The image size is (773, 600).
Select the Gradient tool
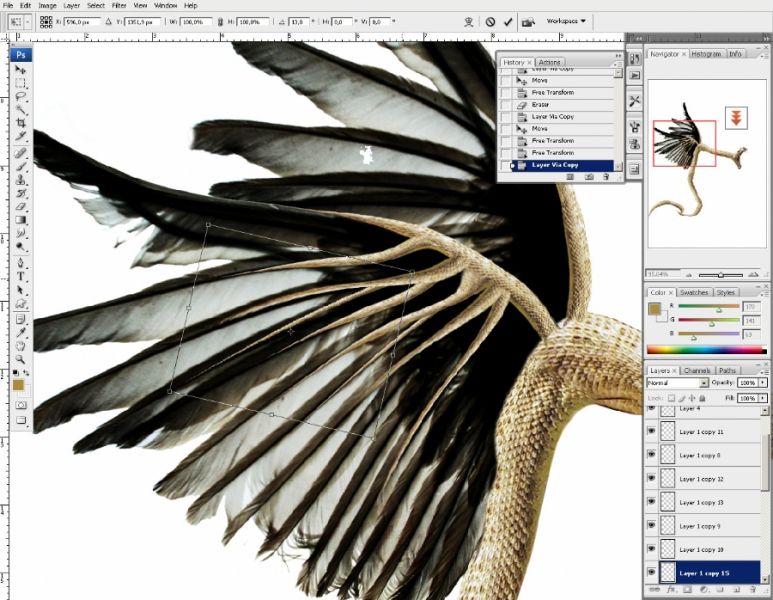pos(21,220)
